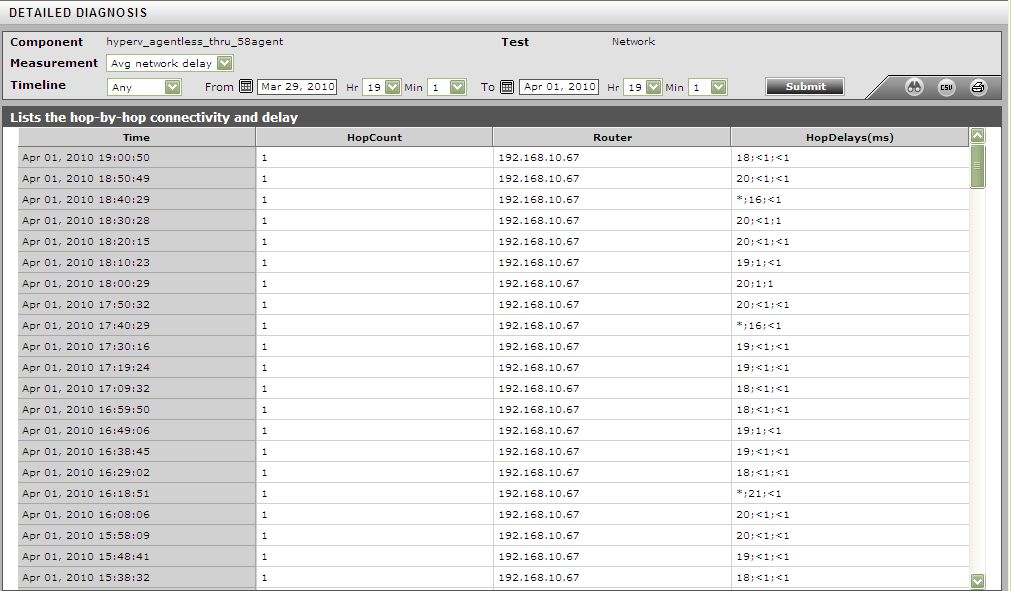The height and width of the screenshot is (591, 1011).
Task: Click the Time column header
Action: point(136,137)
